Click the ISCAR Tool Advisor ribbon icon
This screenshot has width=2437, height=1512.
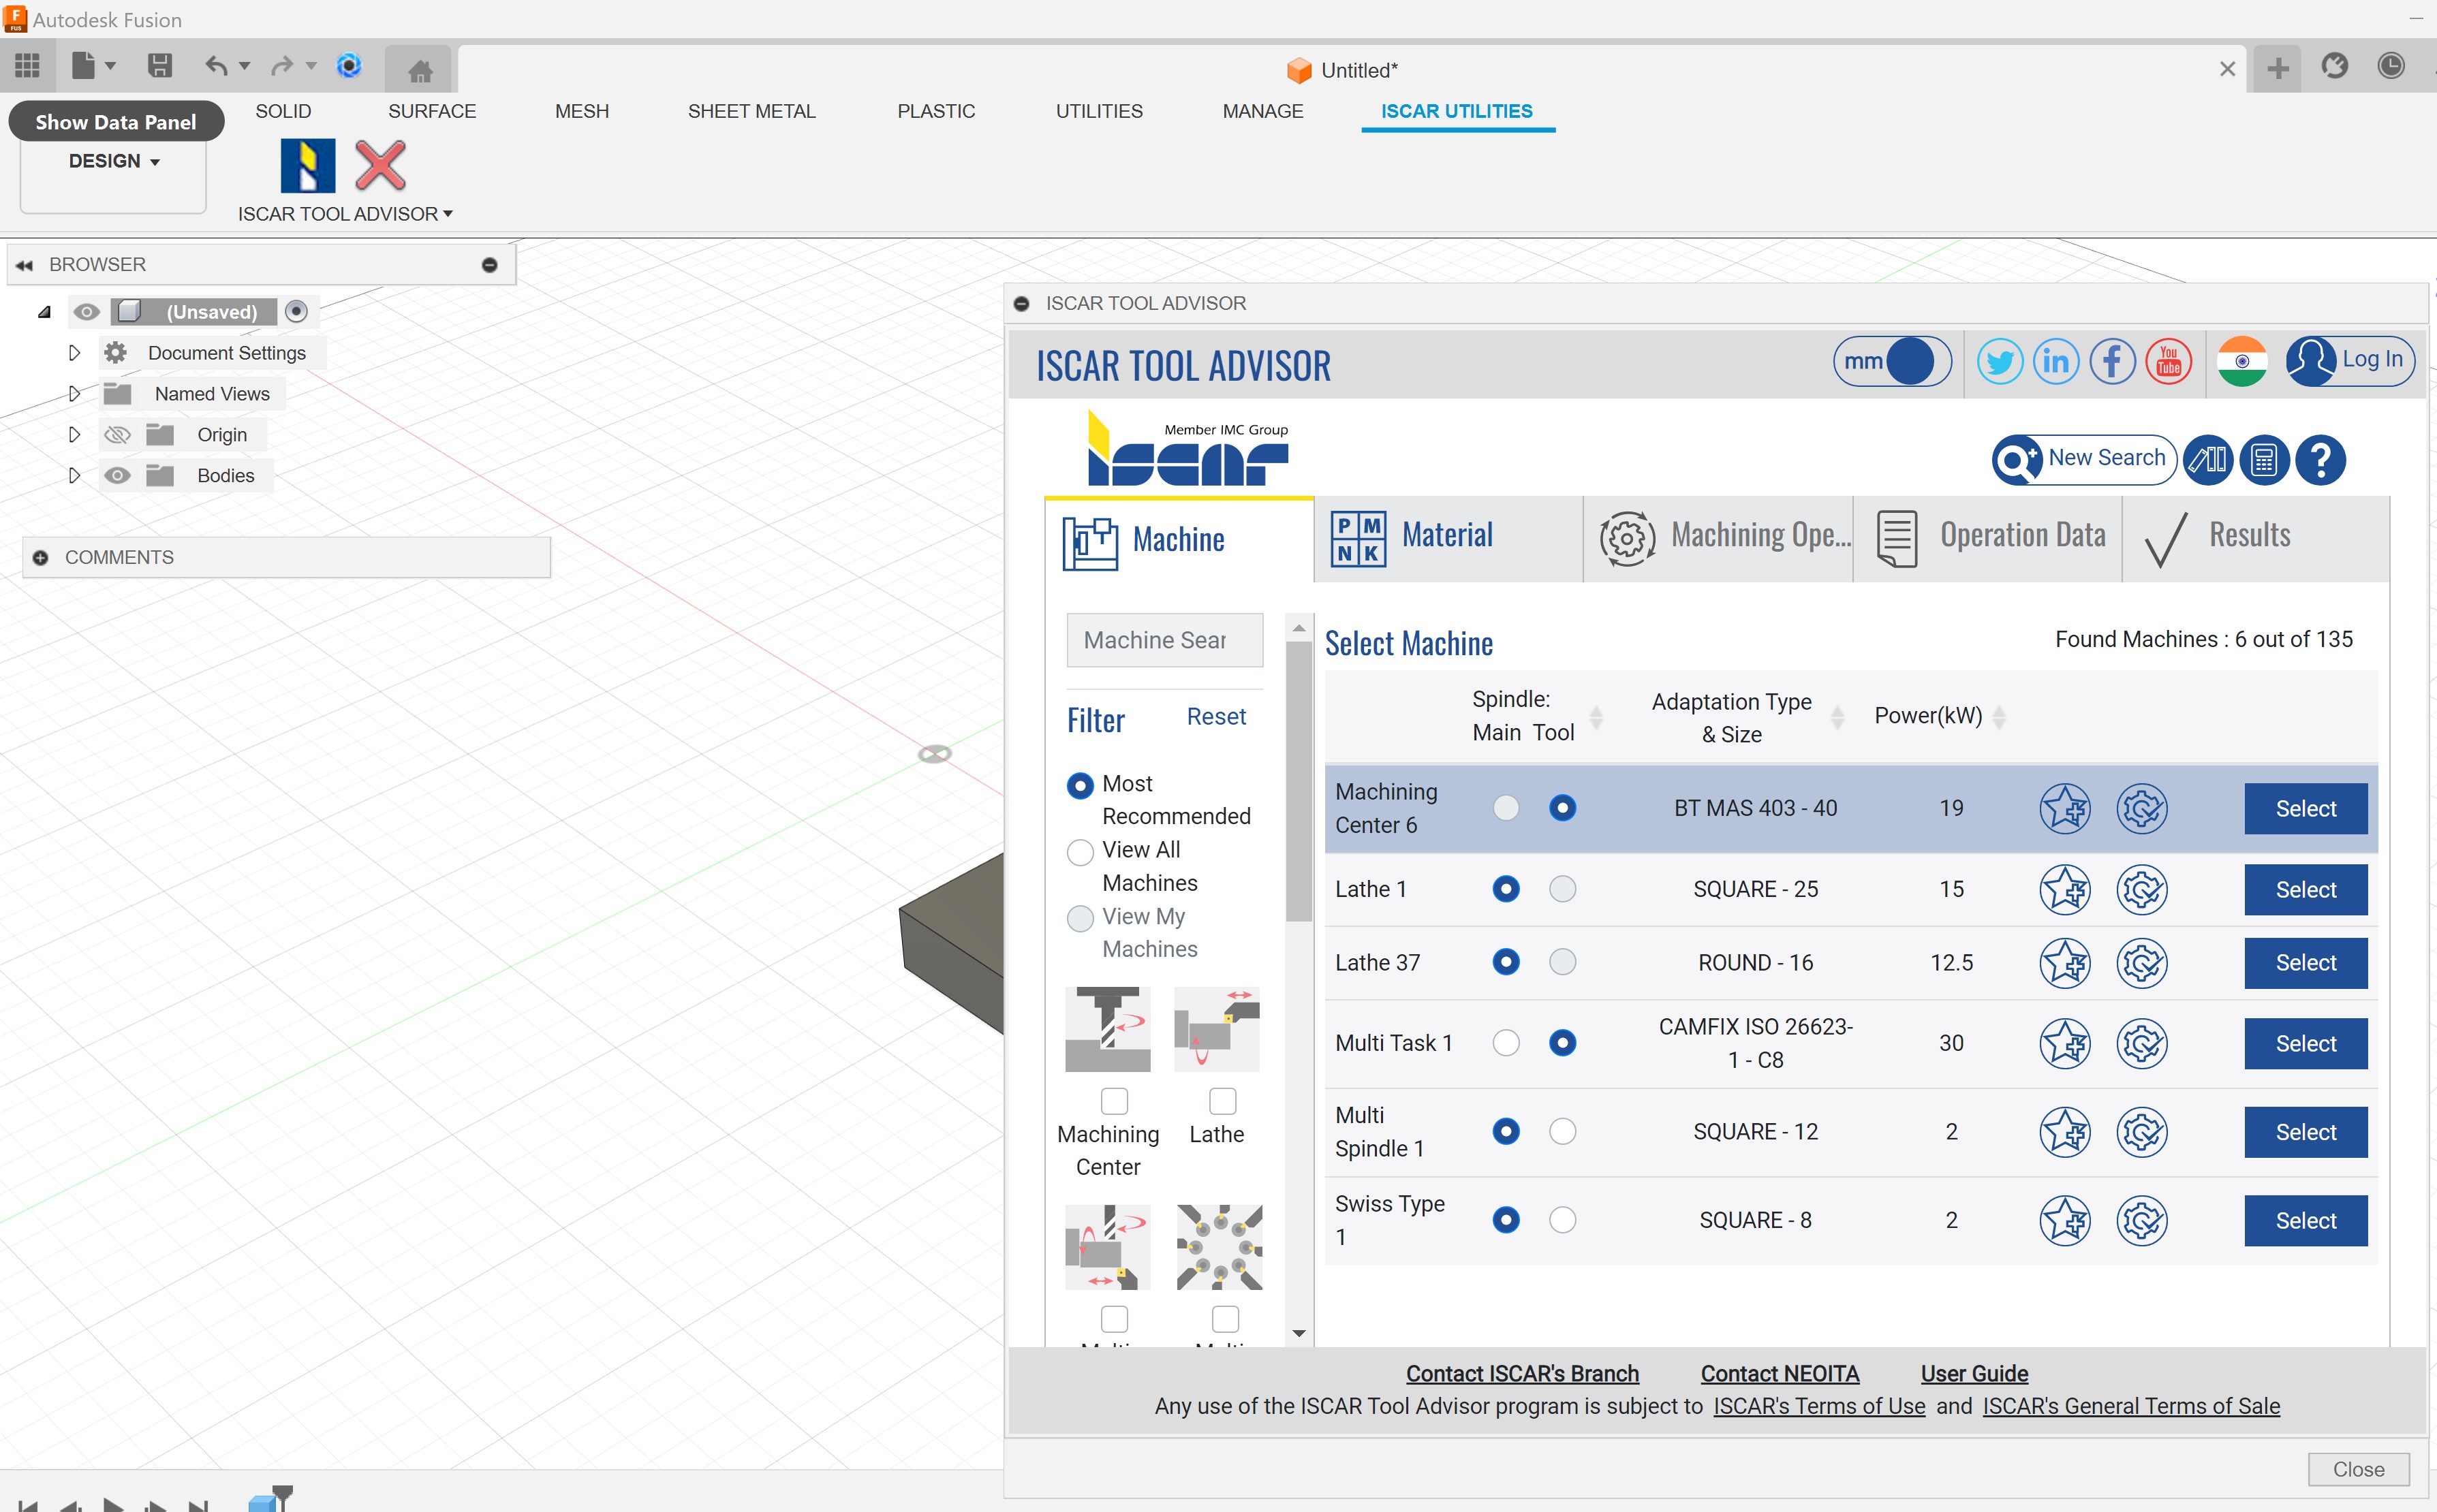[x=307, y=165]
